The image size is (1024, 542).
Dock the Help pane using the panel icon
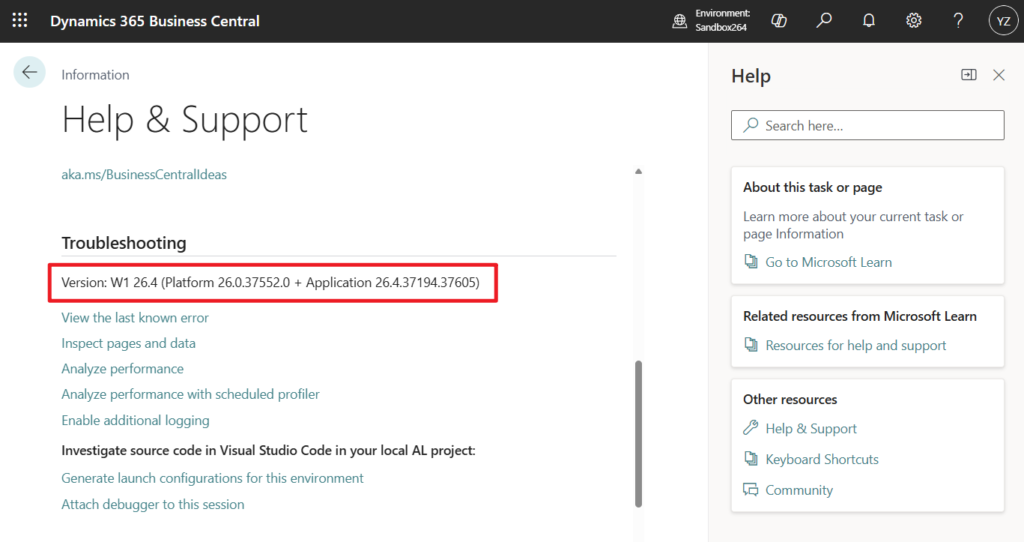click(x=968, y=75)
